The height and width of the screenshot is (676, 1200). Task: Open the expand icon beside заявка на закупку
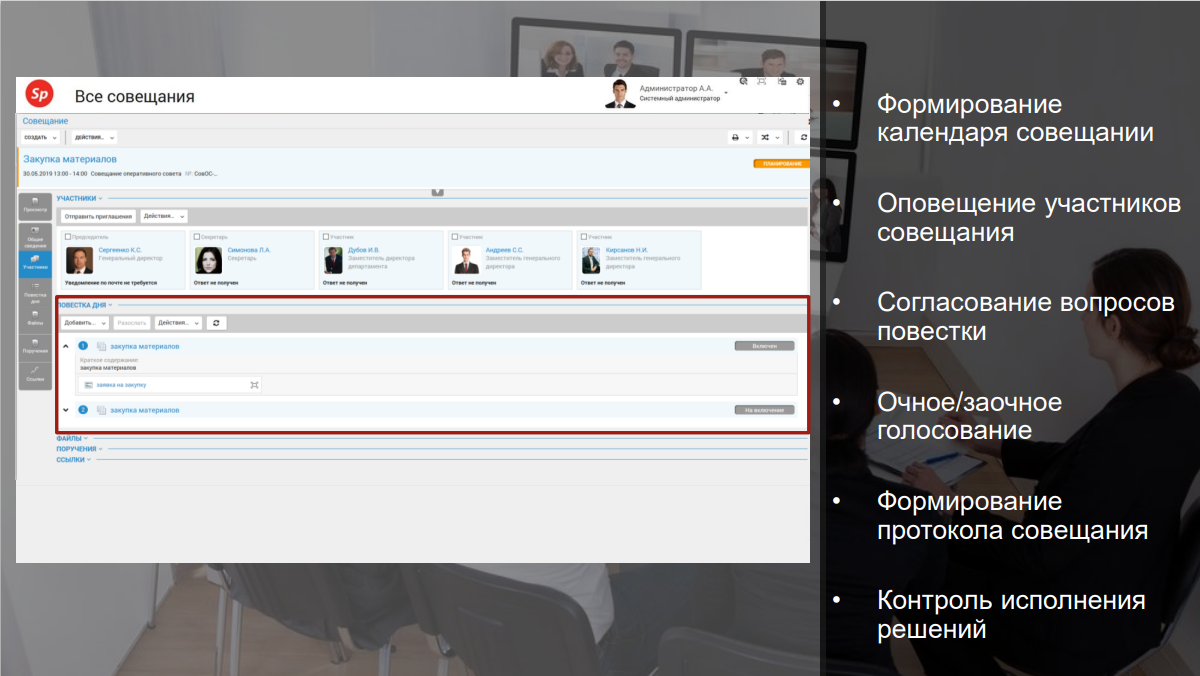point(254,384)
